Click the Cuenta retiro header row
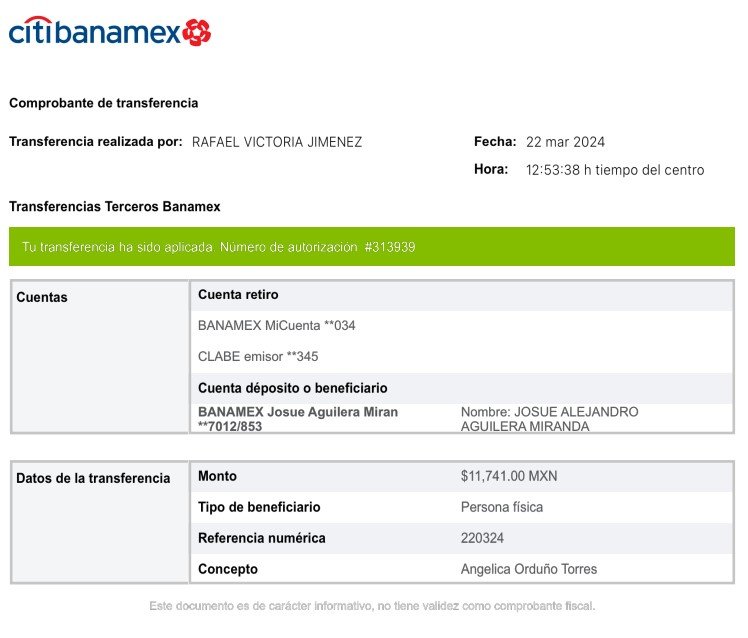Image resolution: width=748 pixels, height=638 pixels. coord(461,295)
